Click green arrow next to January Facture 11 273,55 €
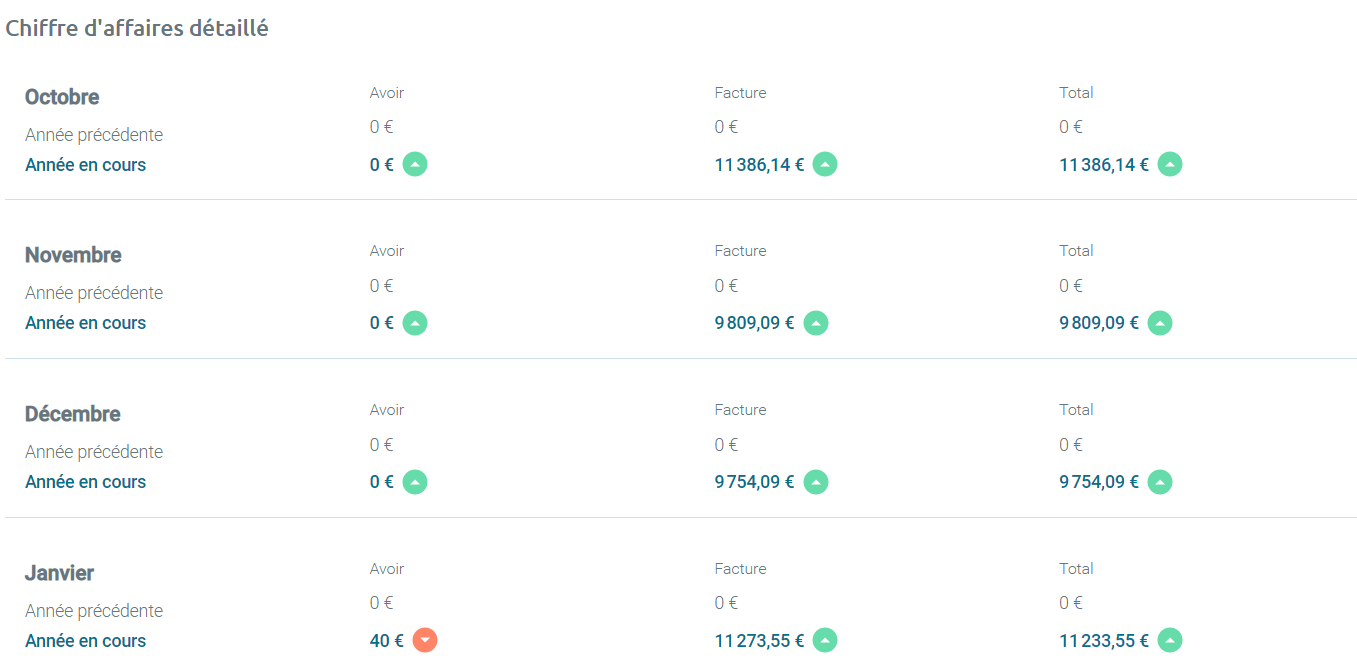Viewport: 1357px width, 670px height. [825, 641]
